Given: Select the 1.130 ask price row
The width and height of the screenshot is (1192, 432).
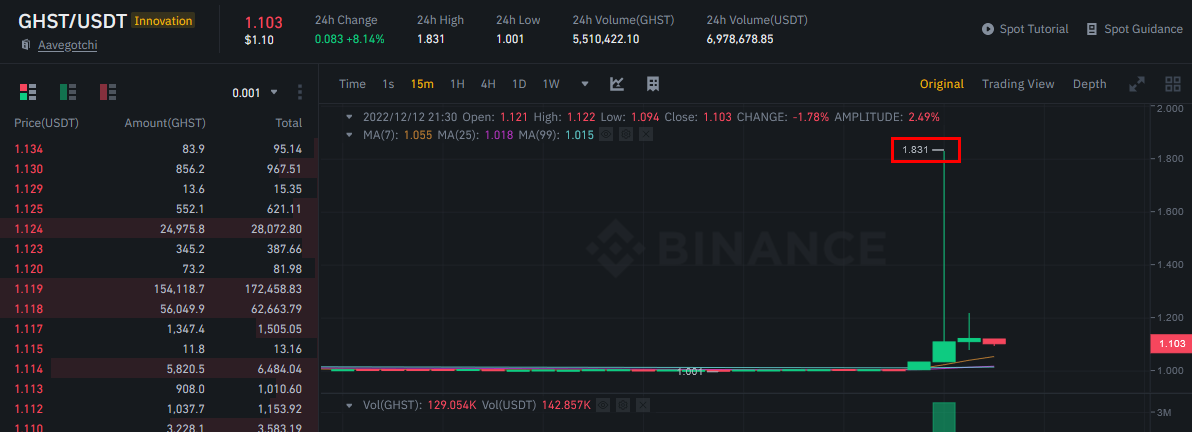Looking at the screenshot, I should [159, 169].
